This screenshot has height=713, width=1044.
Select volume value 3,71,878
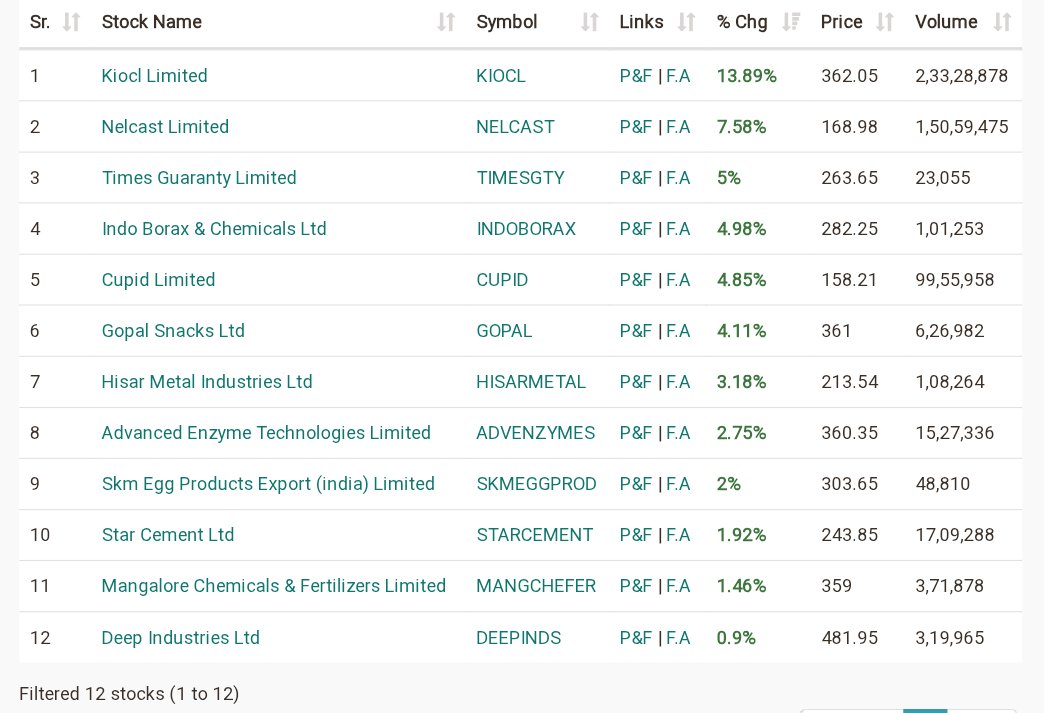(x=949, y=586)
